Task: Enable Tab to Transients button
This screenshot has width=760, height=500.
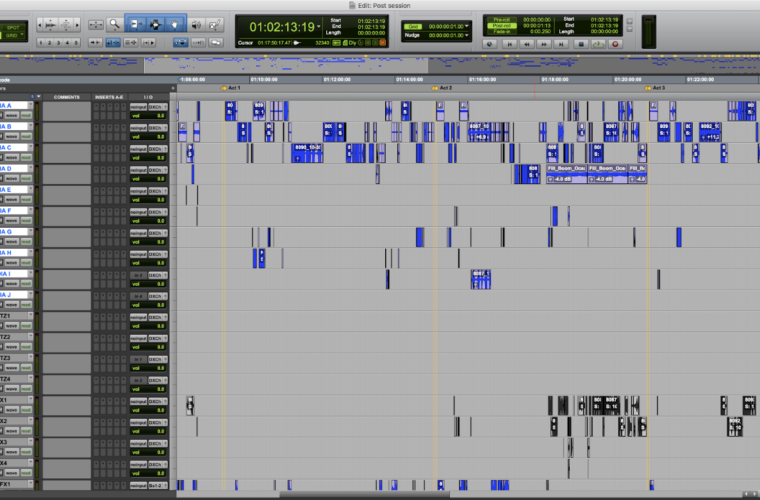Action: [x=95, y=43]
